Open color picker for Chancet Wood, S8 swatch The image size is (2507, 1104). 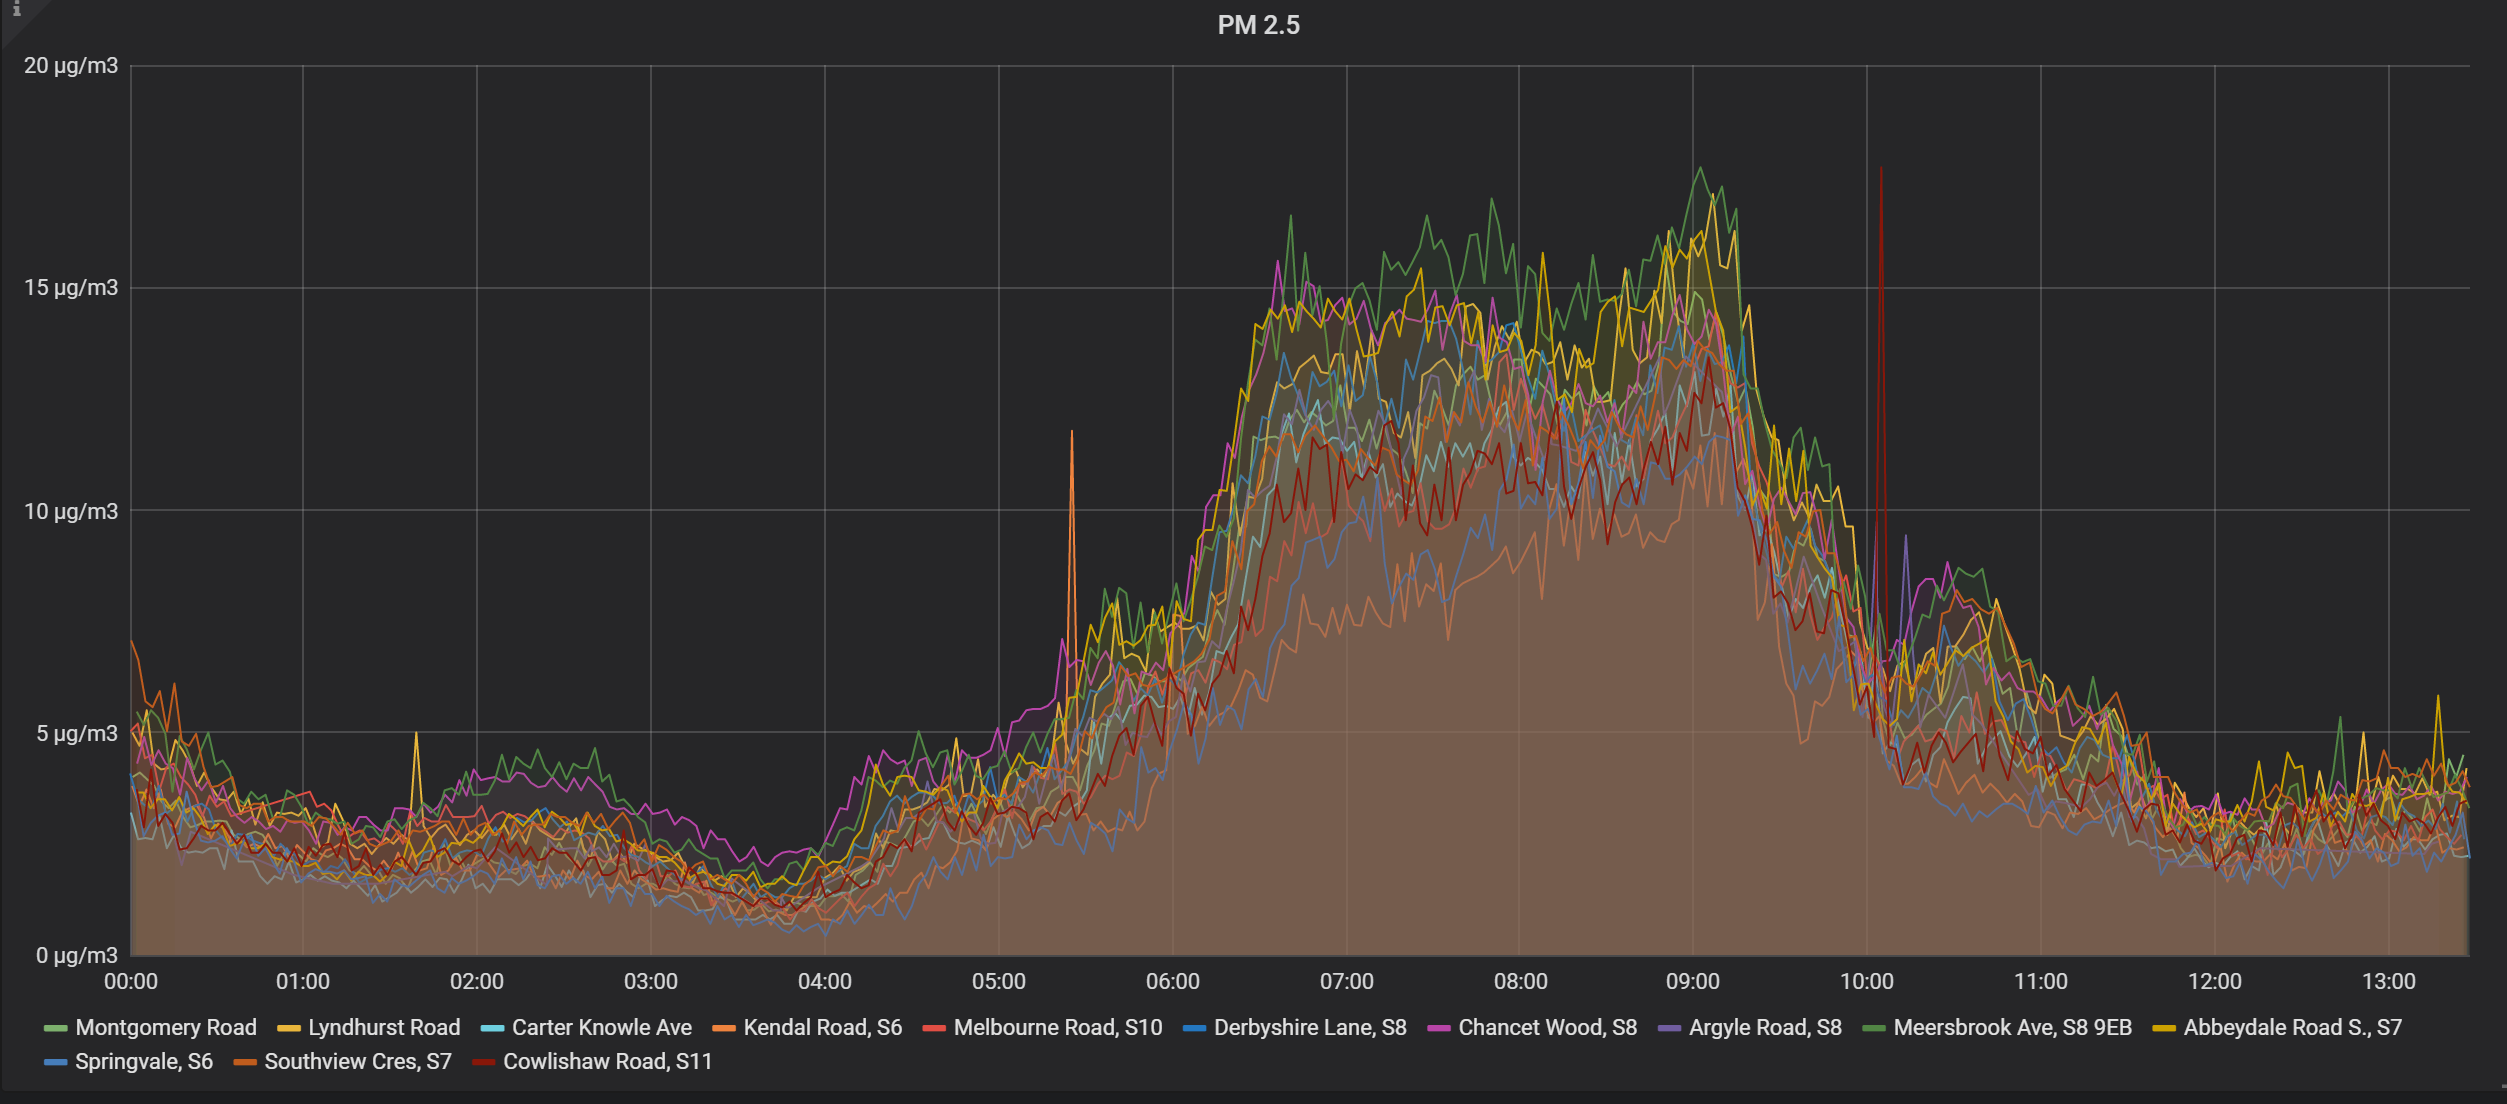click(x=1439, y=1028)
